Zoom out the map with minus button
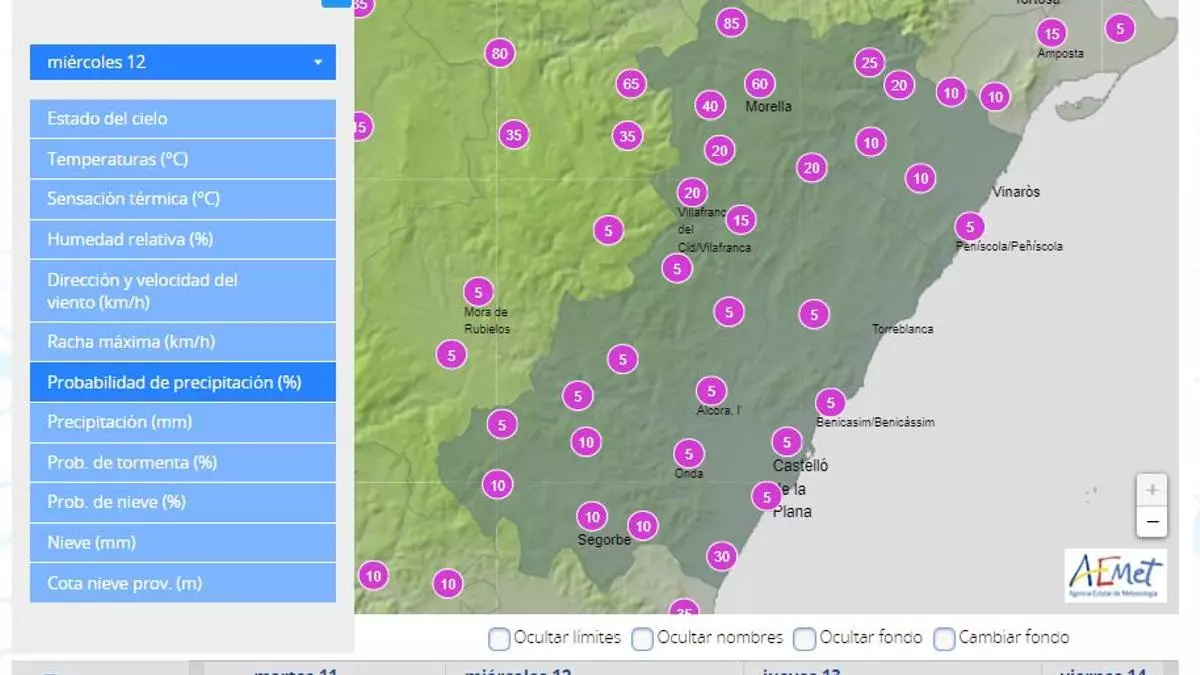 (x=1151, y=521)
